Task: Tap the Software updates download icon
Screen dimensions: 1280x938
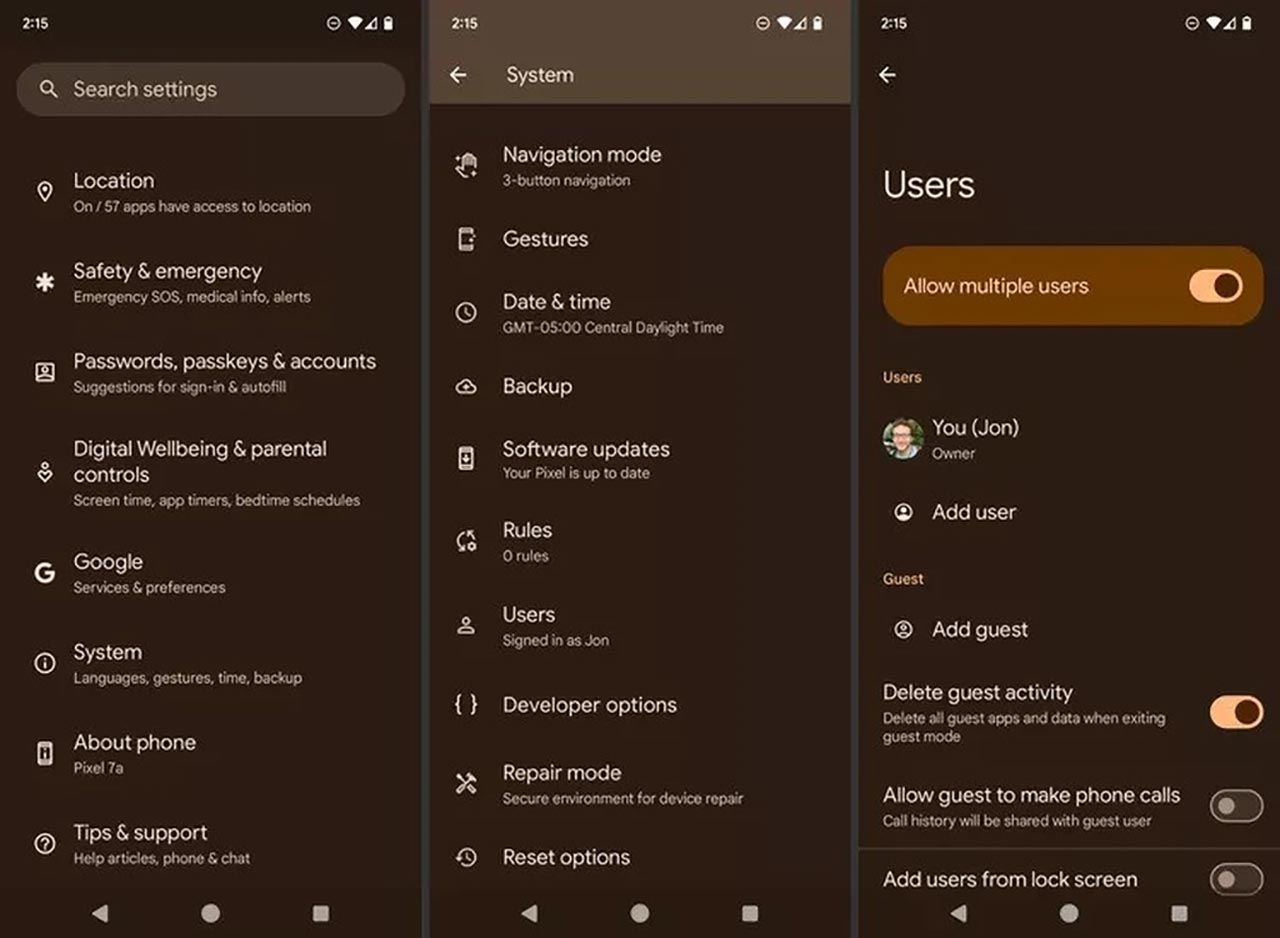Action: click(466, 459)
